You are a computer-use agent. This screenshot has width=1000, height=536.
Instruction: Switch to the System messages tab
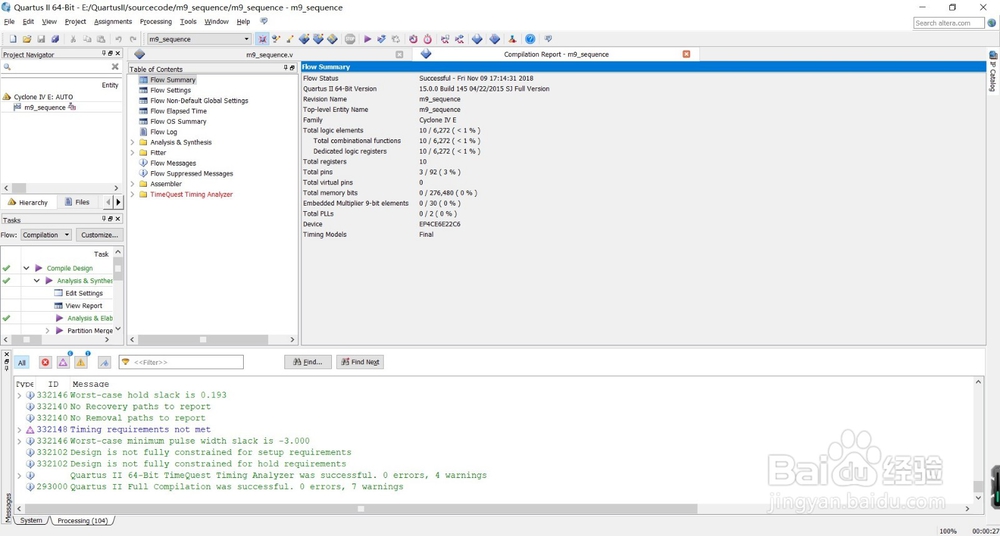[31, 521]
